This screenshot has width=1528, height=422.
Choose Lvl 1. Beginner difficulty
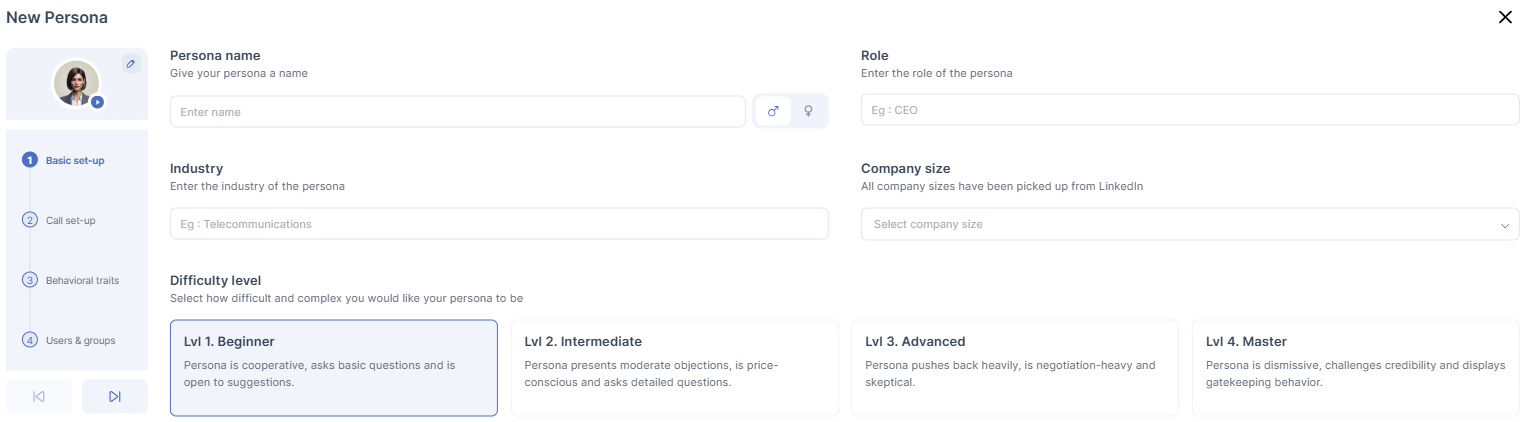pos(333,367)
